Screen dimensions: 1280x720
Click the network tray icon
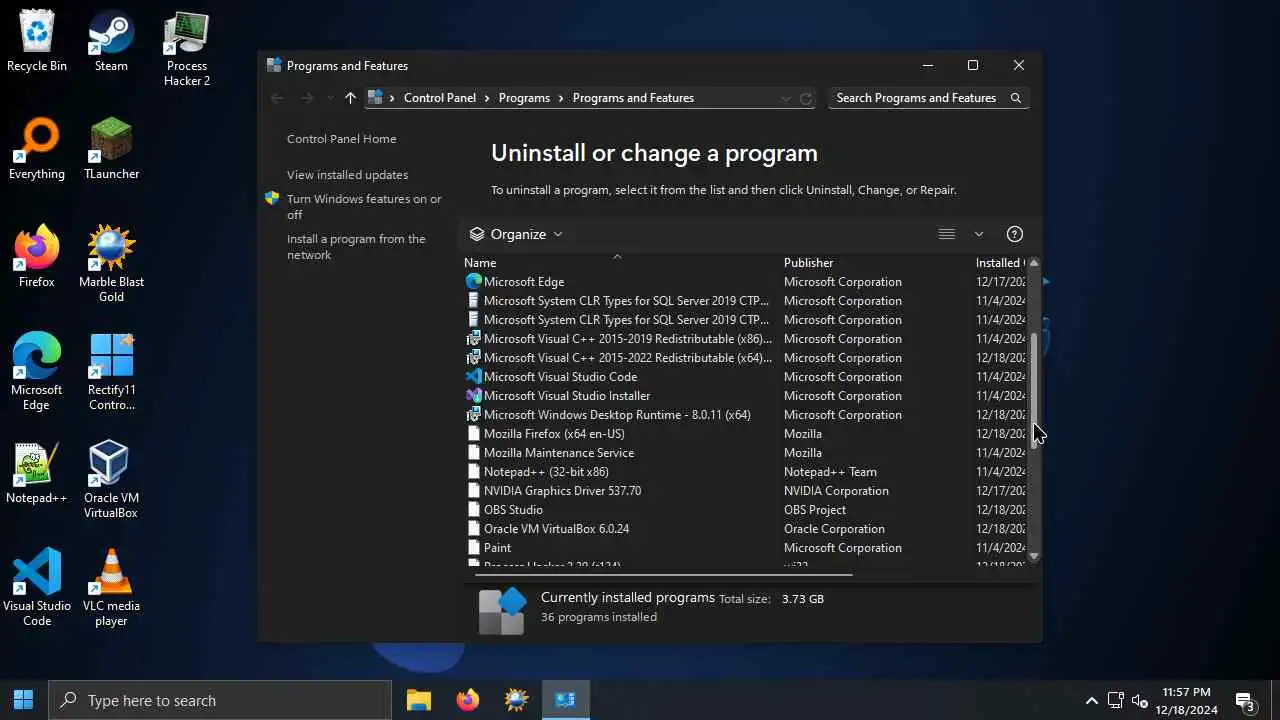click(1116, 700)
